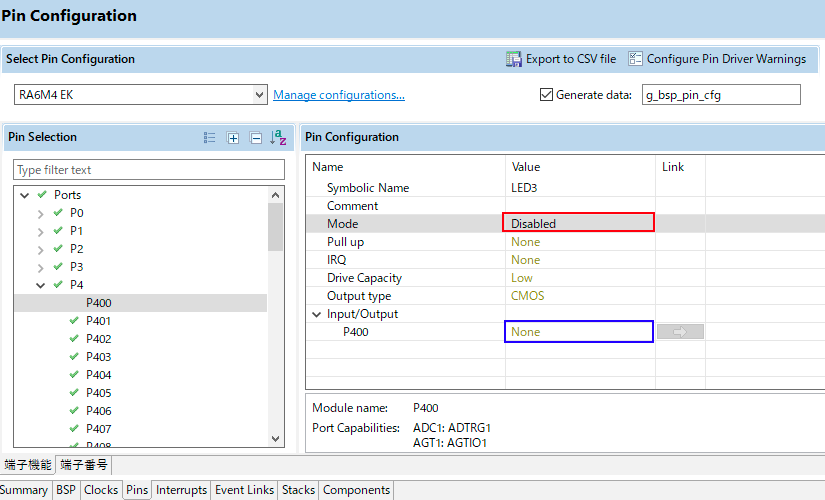Select the 端子番号 tab

click(x=85, y=465)
